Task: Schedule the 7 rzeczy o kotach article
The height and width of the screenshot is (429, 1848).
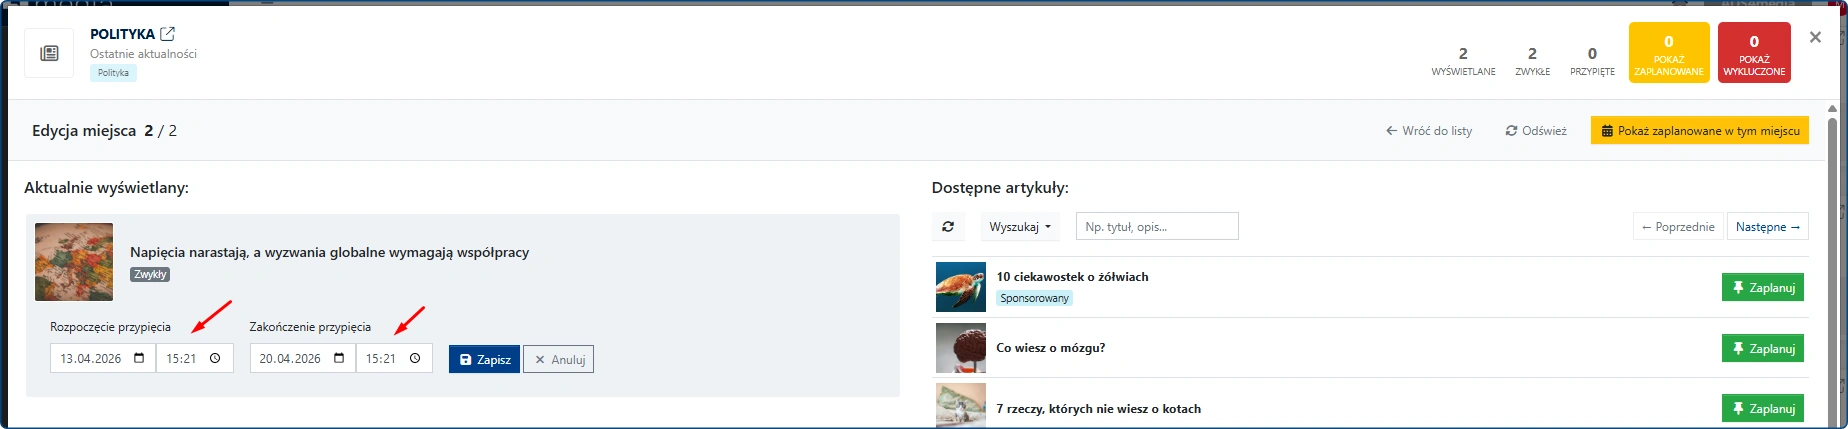Action: click(1763, 408)
